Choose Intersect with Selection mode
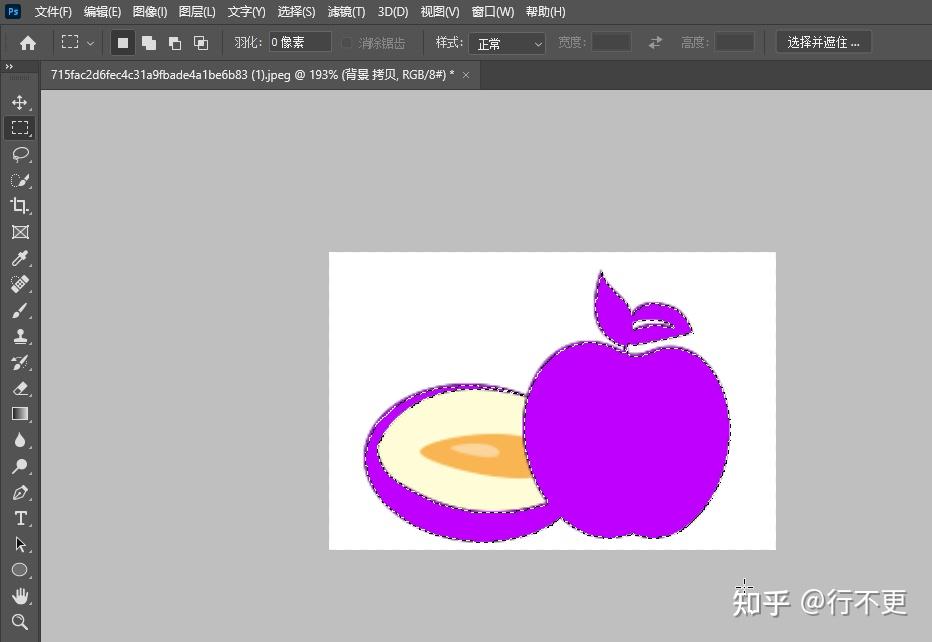The width and height of the screenshot is (932, 642). (201, 43)
